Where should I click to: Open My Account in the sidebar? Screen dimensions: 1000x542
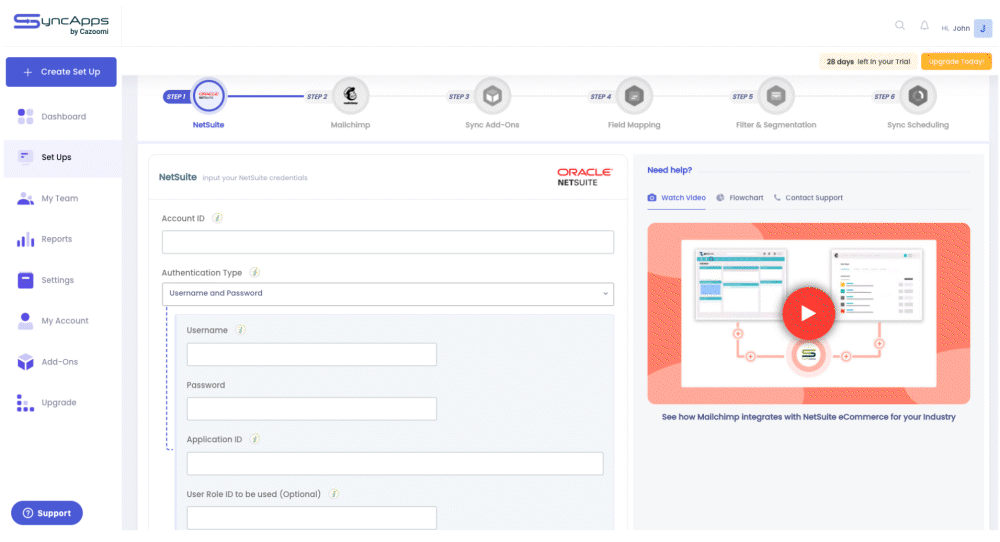pos(65,321)
